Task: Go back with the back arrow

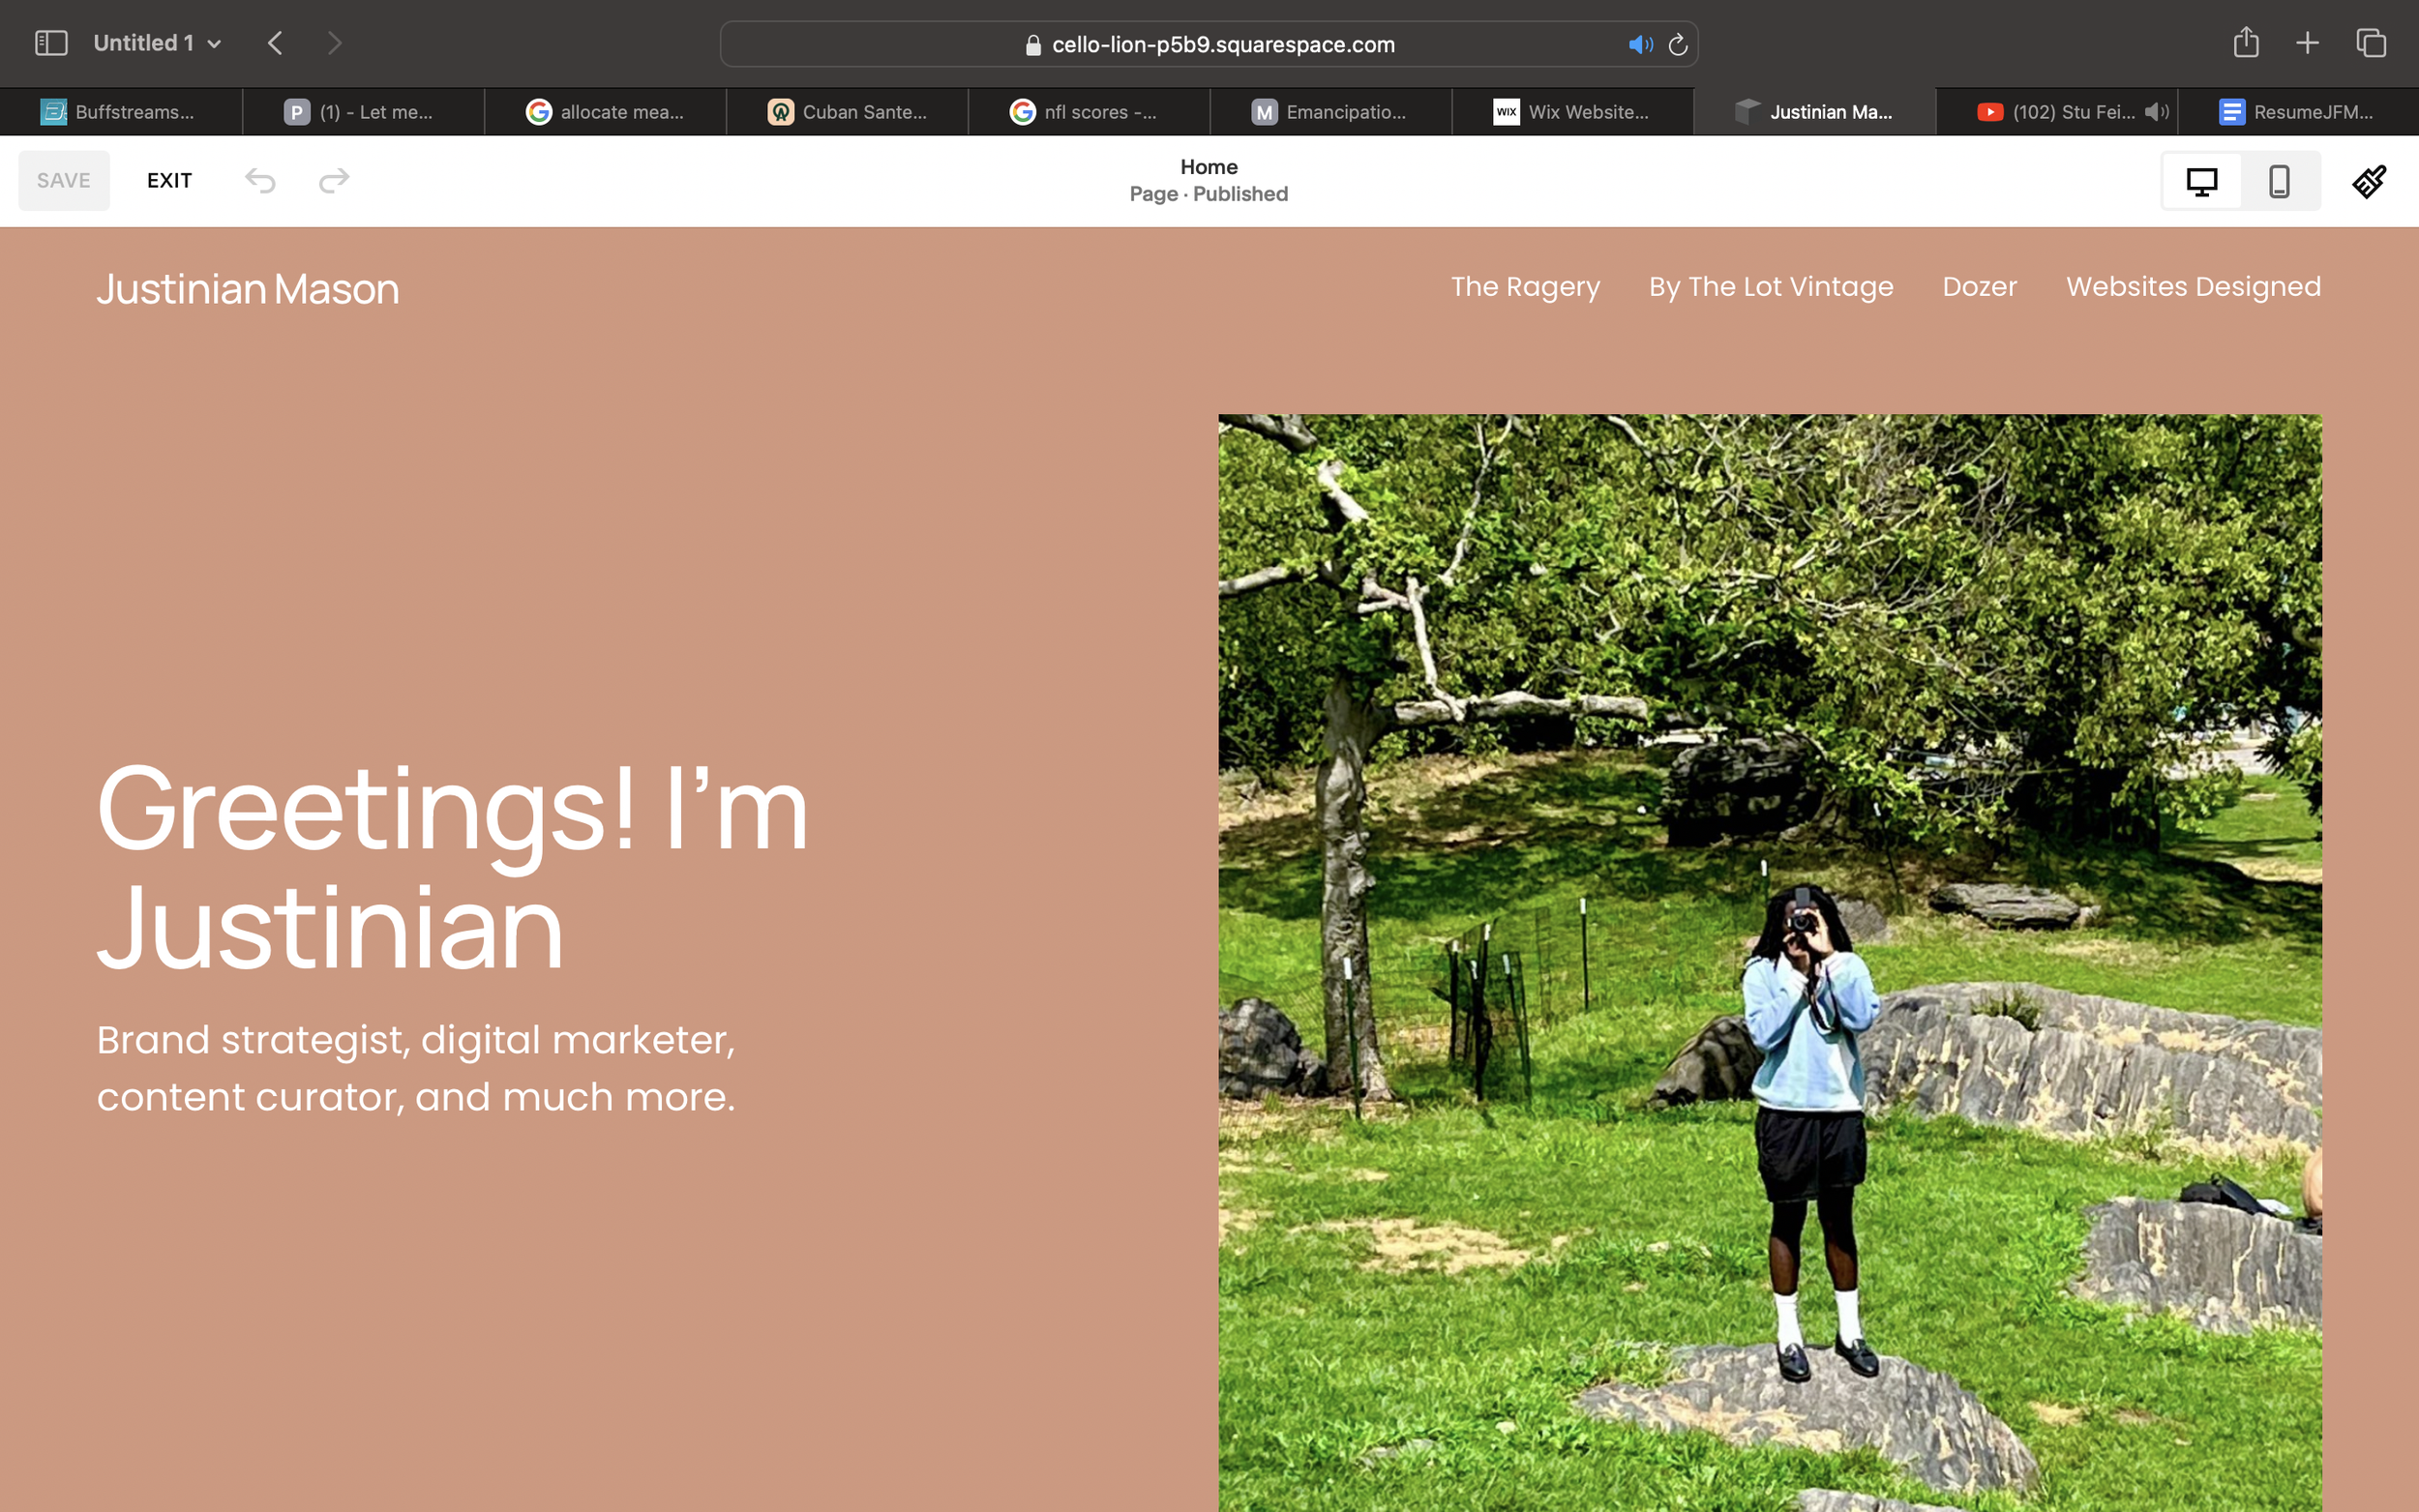Action: click(275, 43)
